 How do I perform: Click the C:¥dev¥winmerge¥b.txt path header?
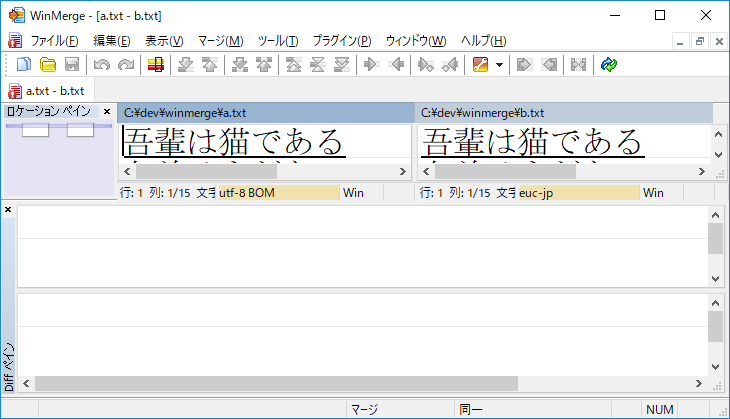click(x=564, y=113)
